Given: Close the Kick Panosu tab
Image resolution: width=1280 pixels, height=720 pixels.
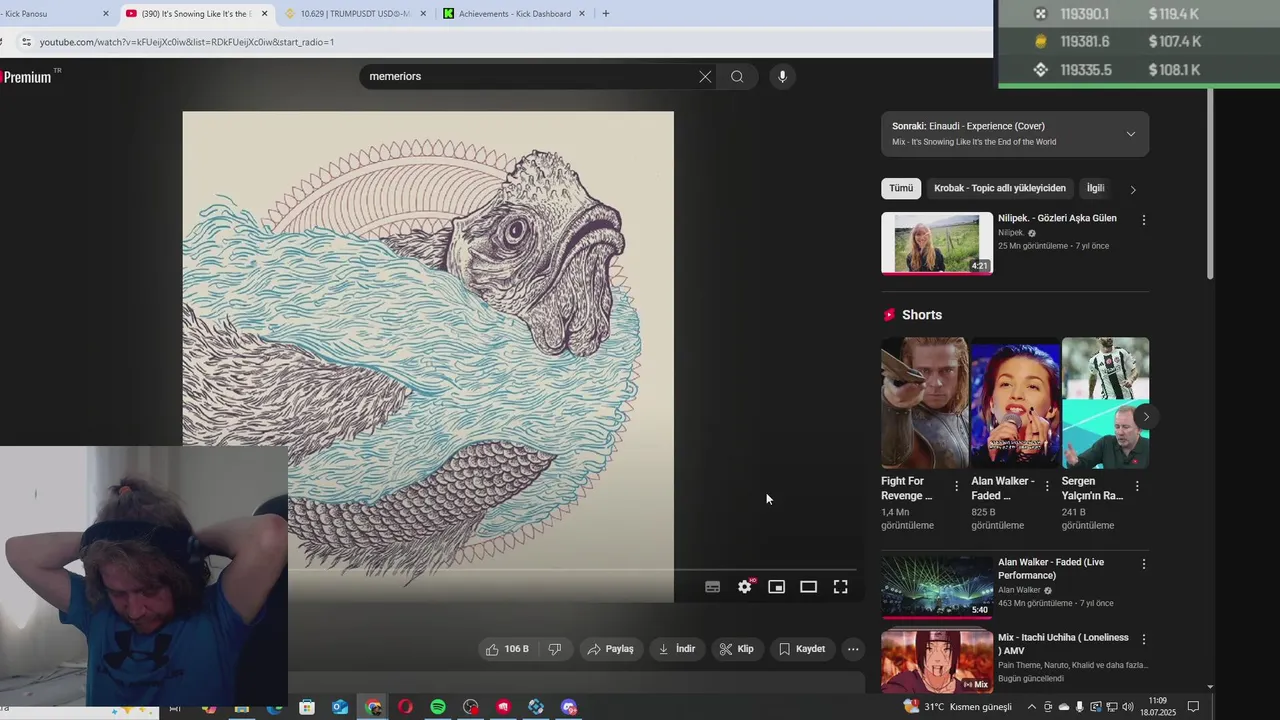Looking at the screenshot, I should point(105,14).
